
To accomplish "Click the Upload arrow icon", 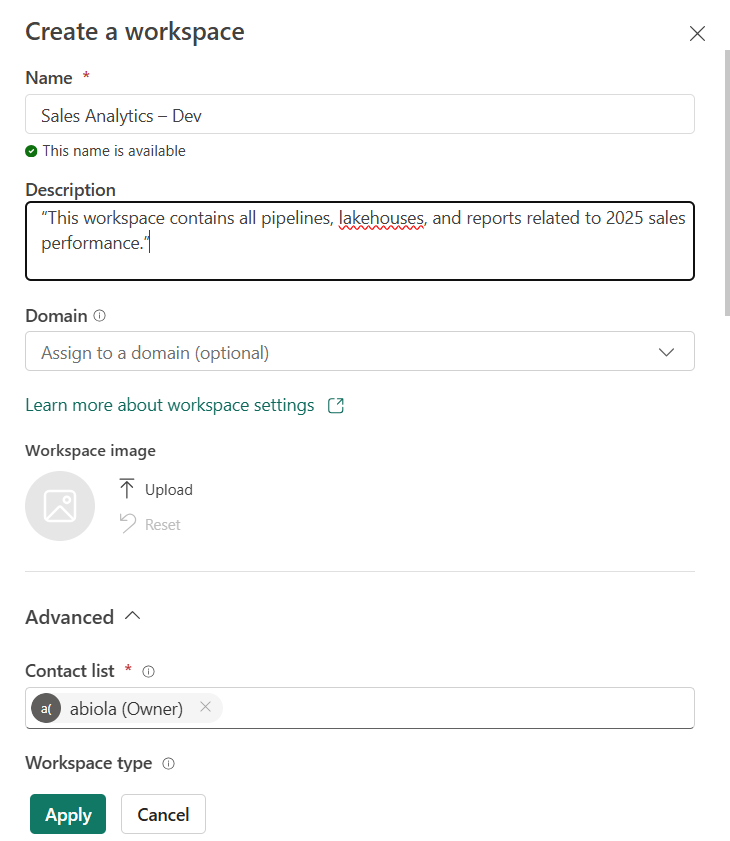I will point(127,489).
